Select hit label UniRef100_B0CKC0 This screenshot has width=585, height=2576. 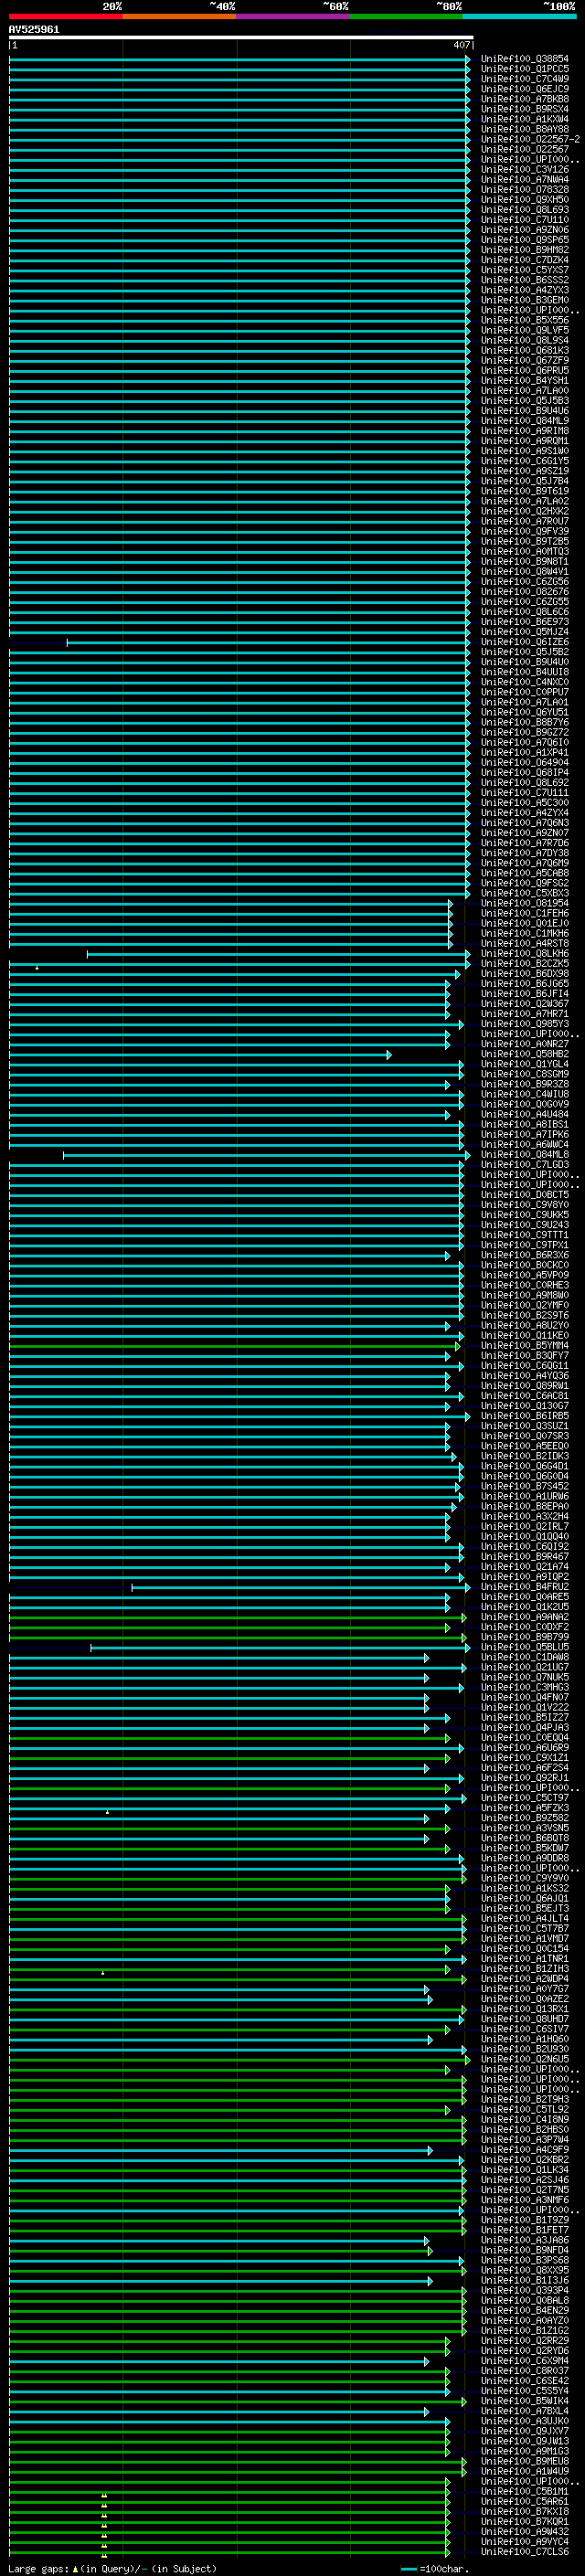[524, 1266]
